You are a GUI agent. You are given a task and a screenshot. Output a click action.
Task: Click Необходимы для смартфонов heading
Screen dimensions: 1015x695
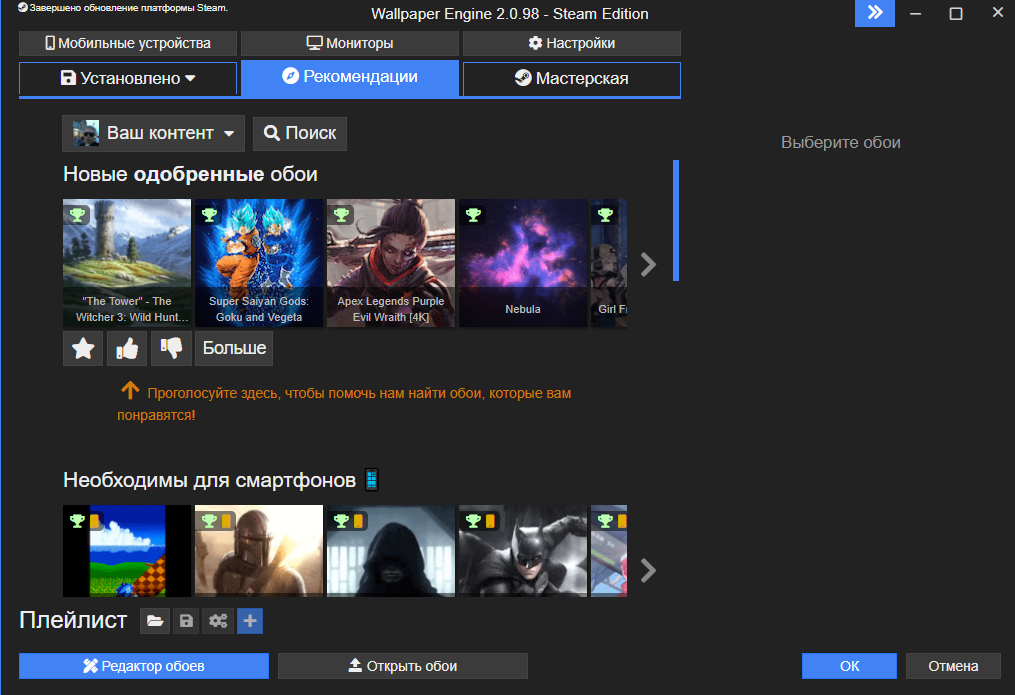point(210,480)
